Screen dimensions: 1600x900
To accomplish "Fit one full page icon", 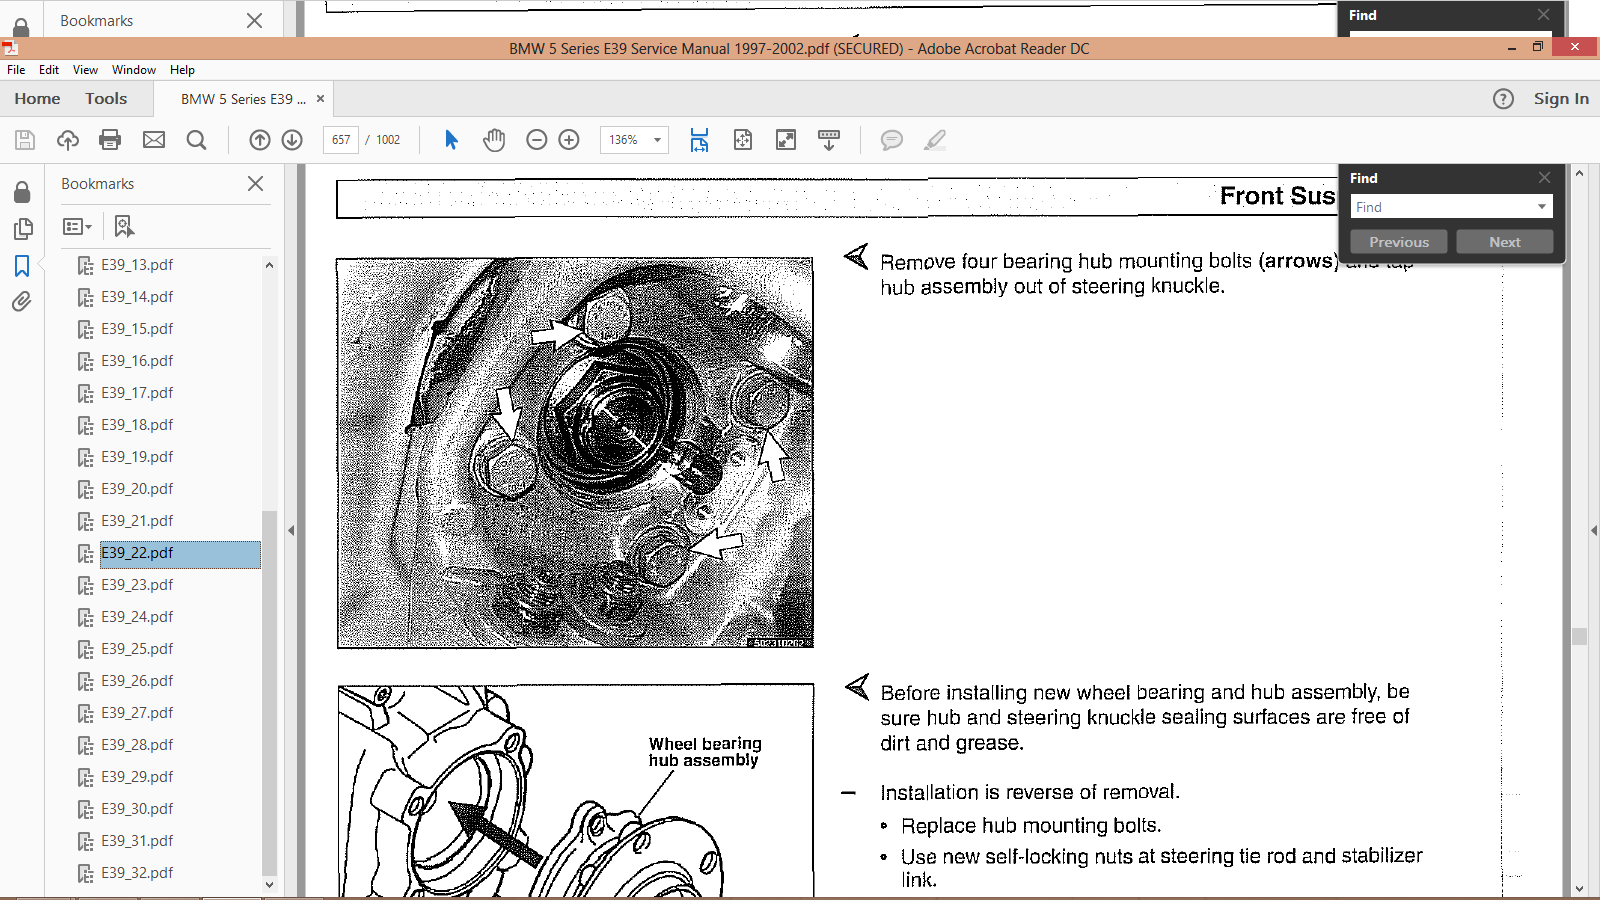I will click(x=743, y=140).
